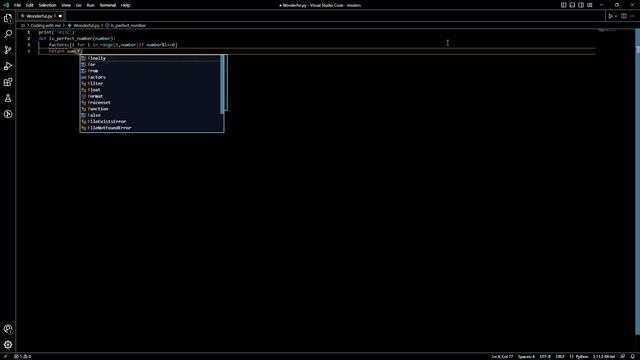Choose 'filter' autocomplete suggestion
The height and width of the screenshot is (360, 640).
(x=150, y=84)
